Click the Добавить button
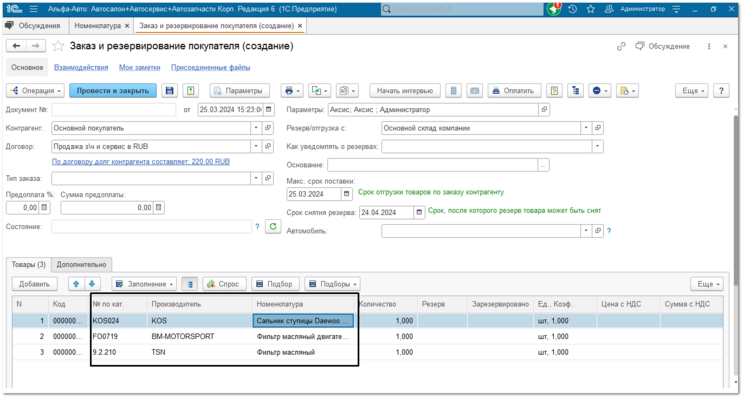 coord(35,284)
